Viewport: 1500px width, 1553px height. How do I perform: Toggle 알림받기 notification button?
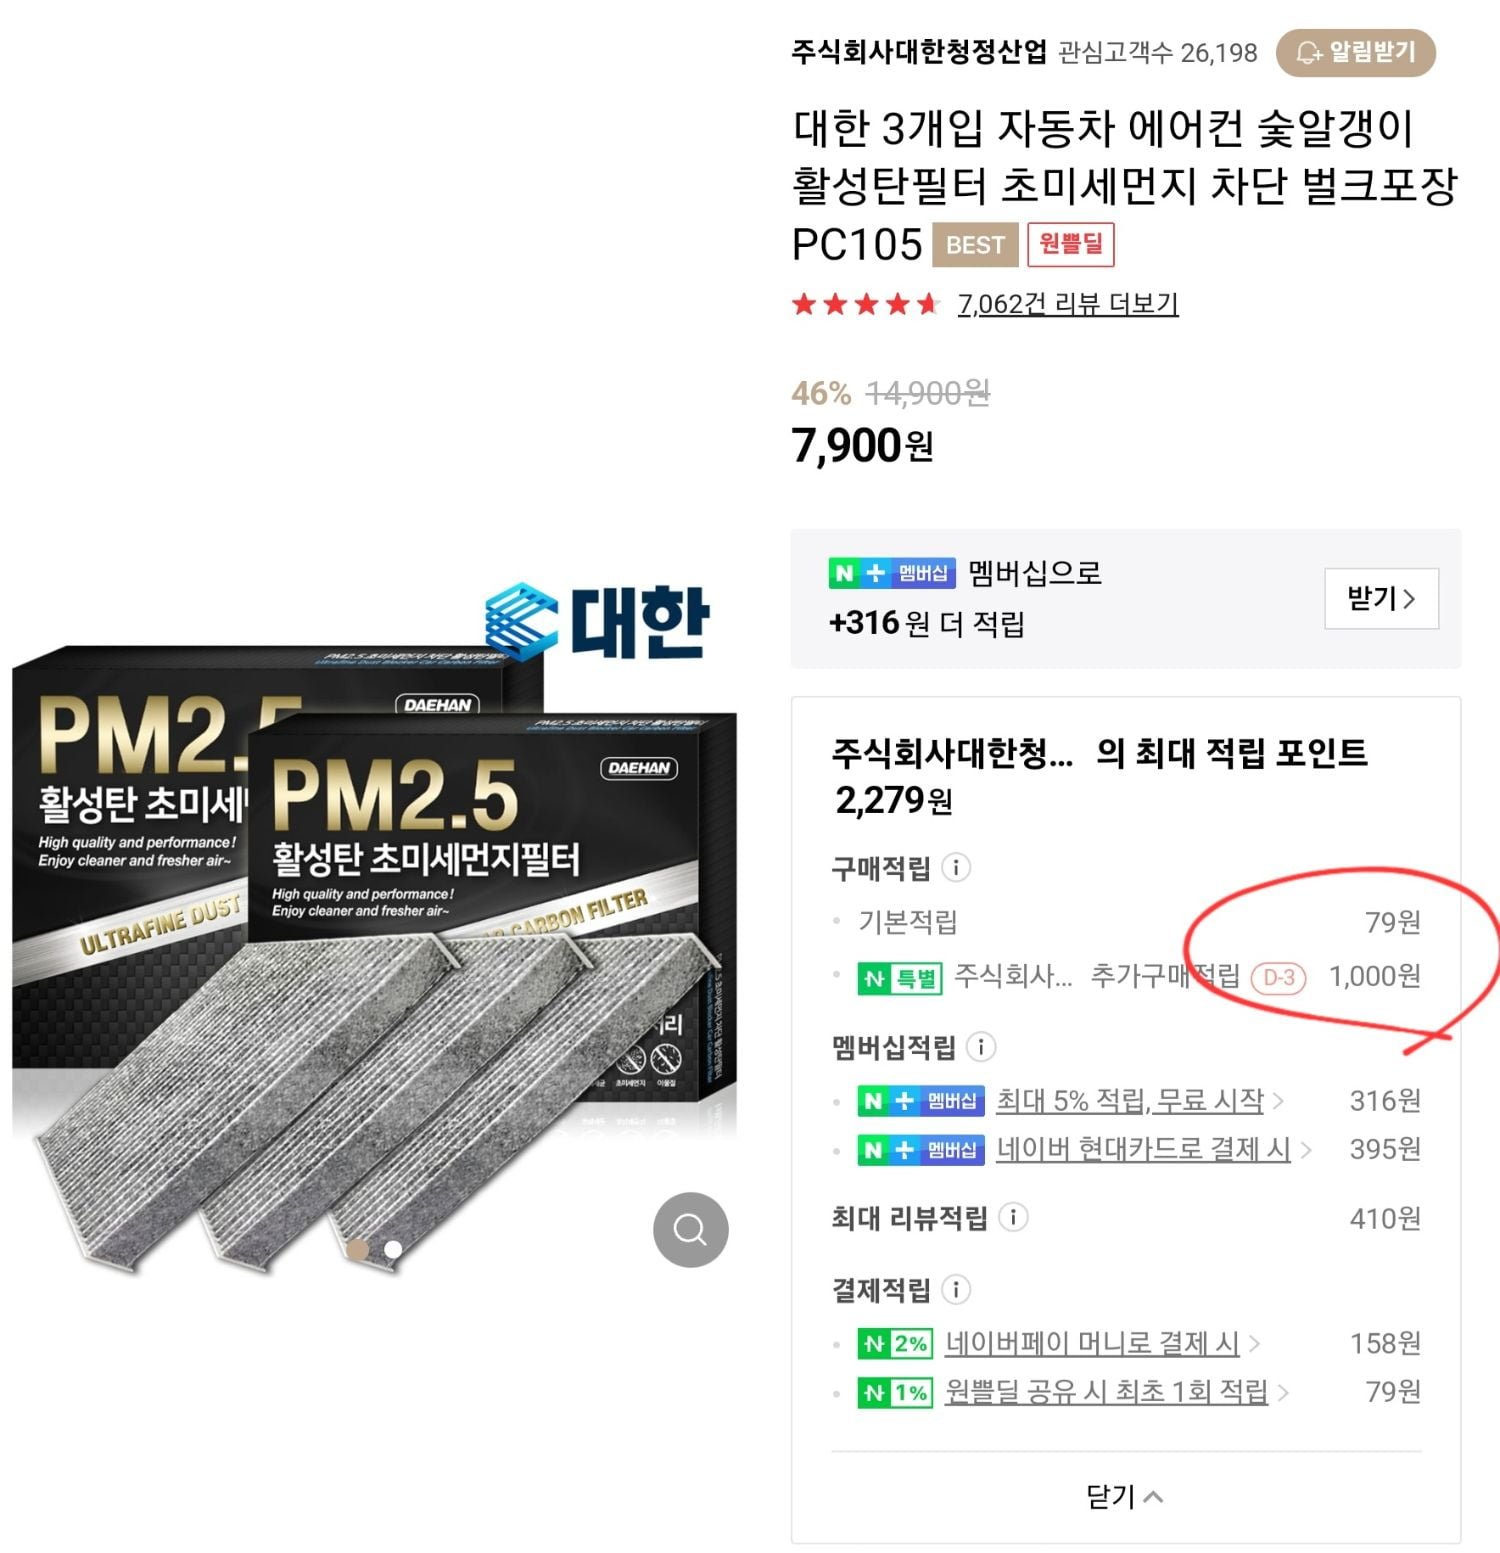pyautogui.click(x=1356, y=52)
